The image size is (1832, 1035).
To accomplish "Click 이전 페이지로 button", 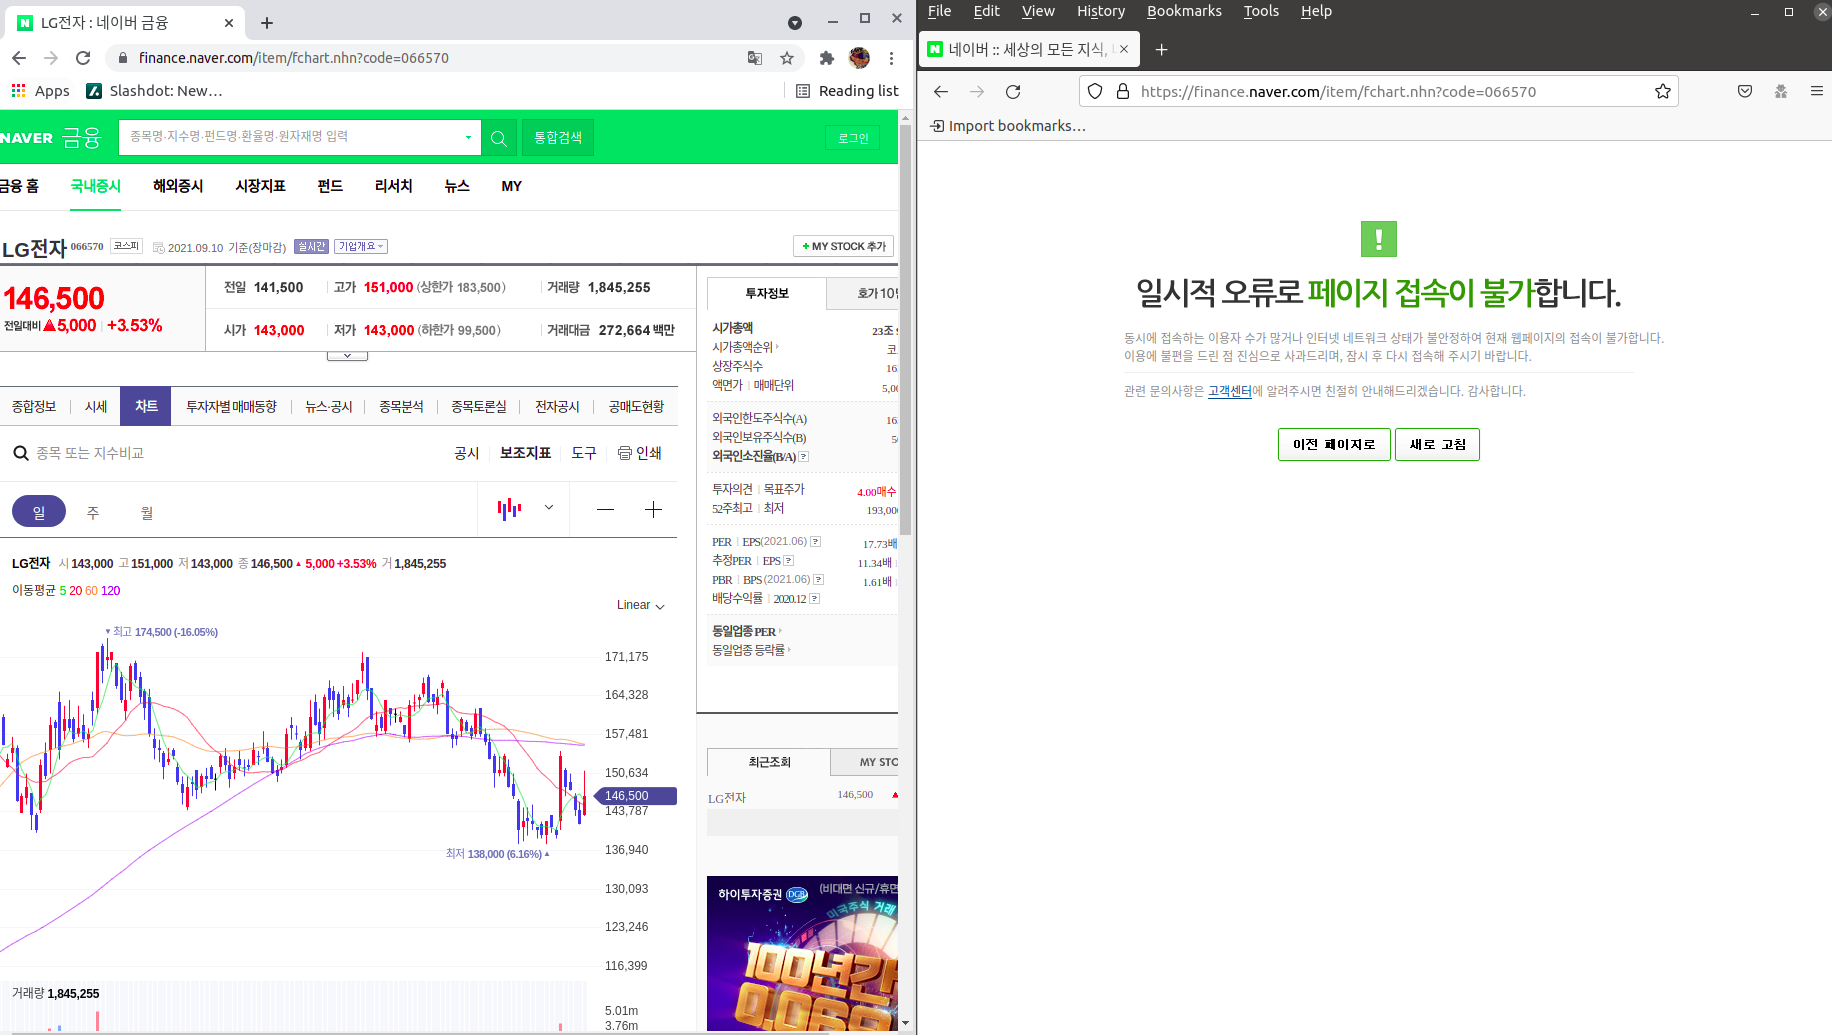I will click(x=1334, y=444).
